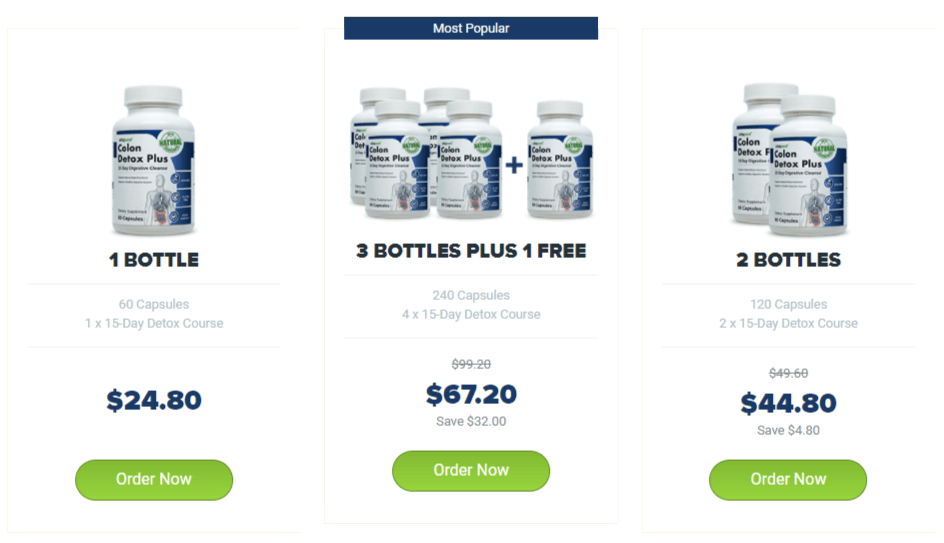This screenshot has width=944, height=543.
Task: Click Order Now for the 2 Bottles package
Action: [x=787, y=479]
